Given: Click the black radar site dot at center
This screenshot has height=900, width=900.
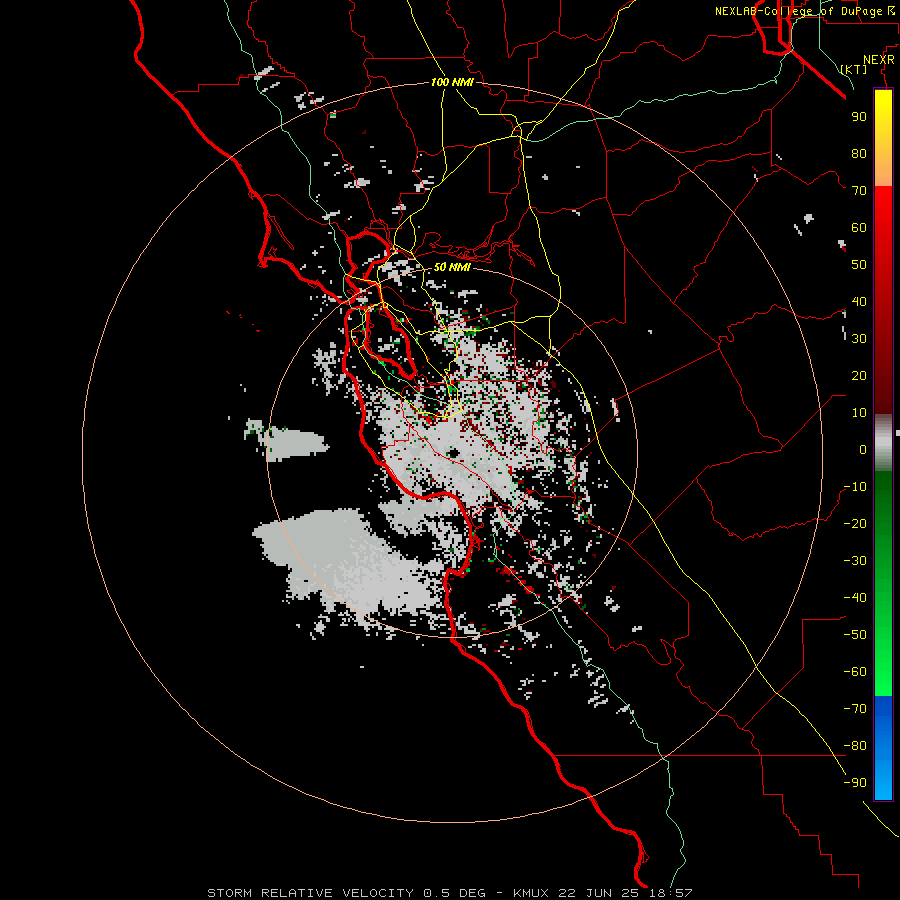Looking at the screenshot, I should pyautogui.click(x=453, y=453).
